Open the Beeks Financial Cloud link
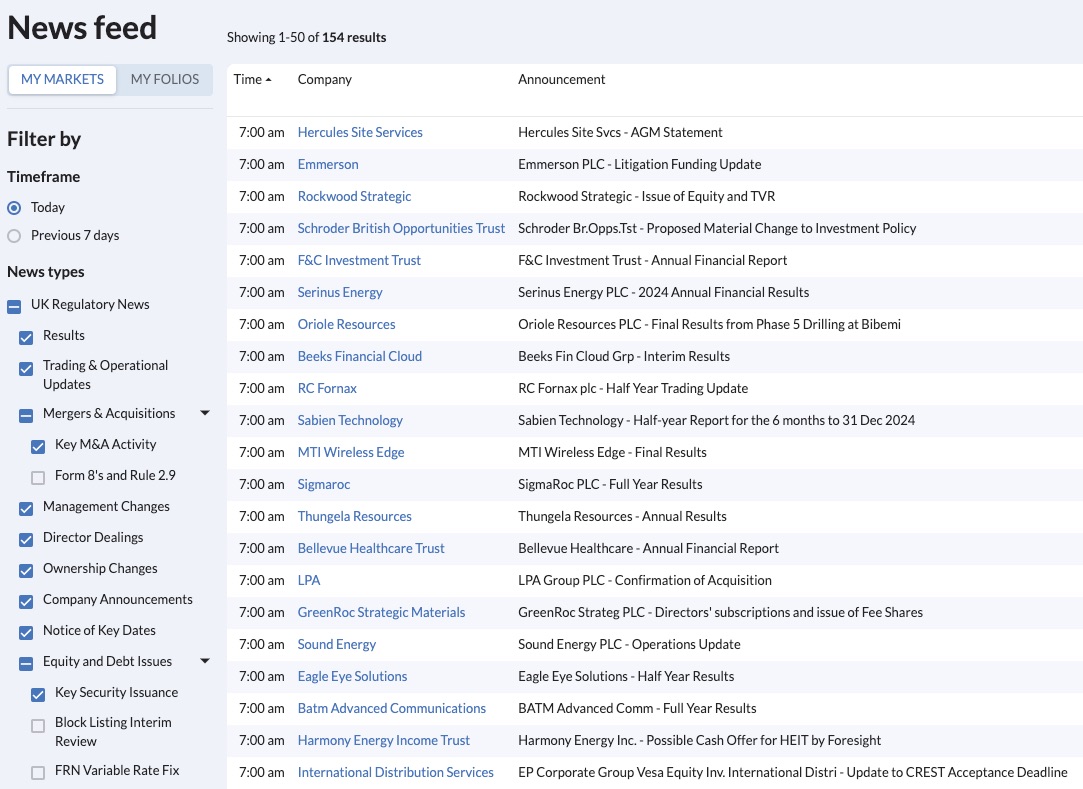 [x=360, y=357]
